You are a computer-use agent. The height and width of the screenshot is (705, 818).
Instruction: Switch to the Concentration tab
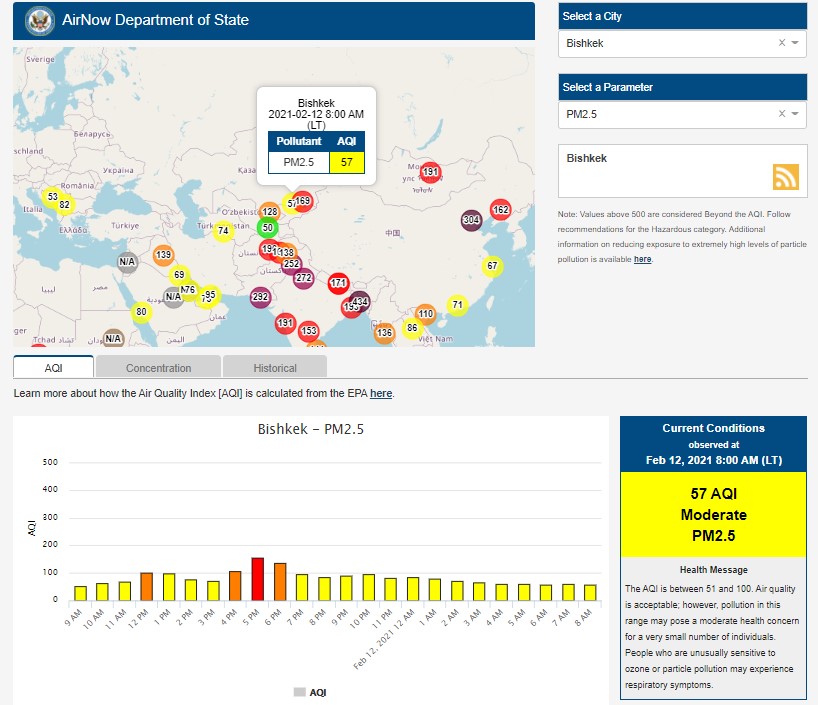pos(158,368)
